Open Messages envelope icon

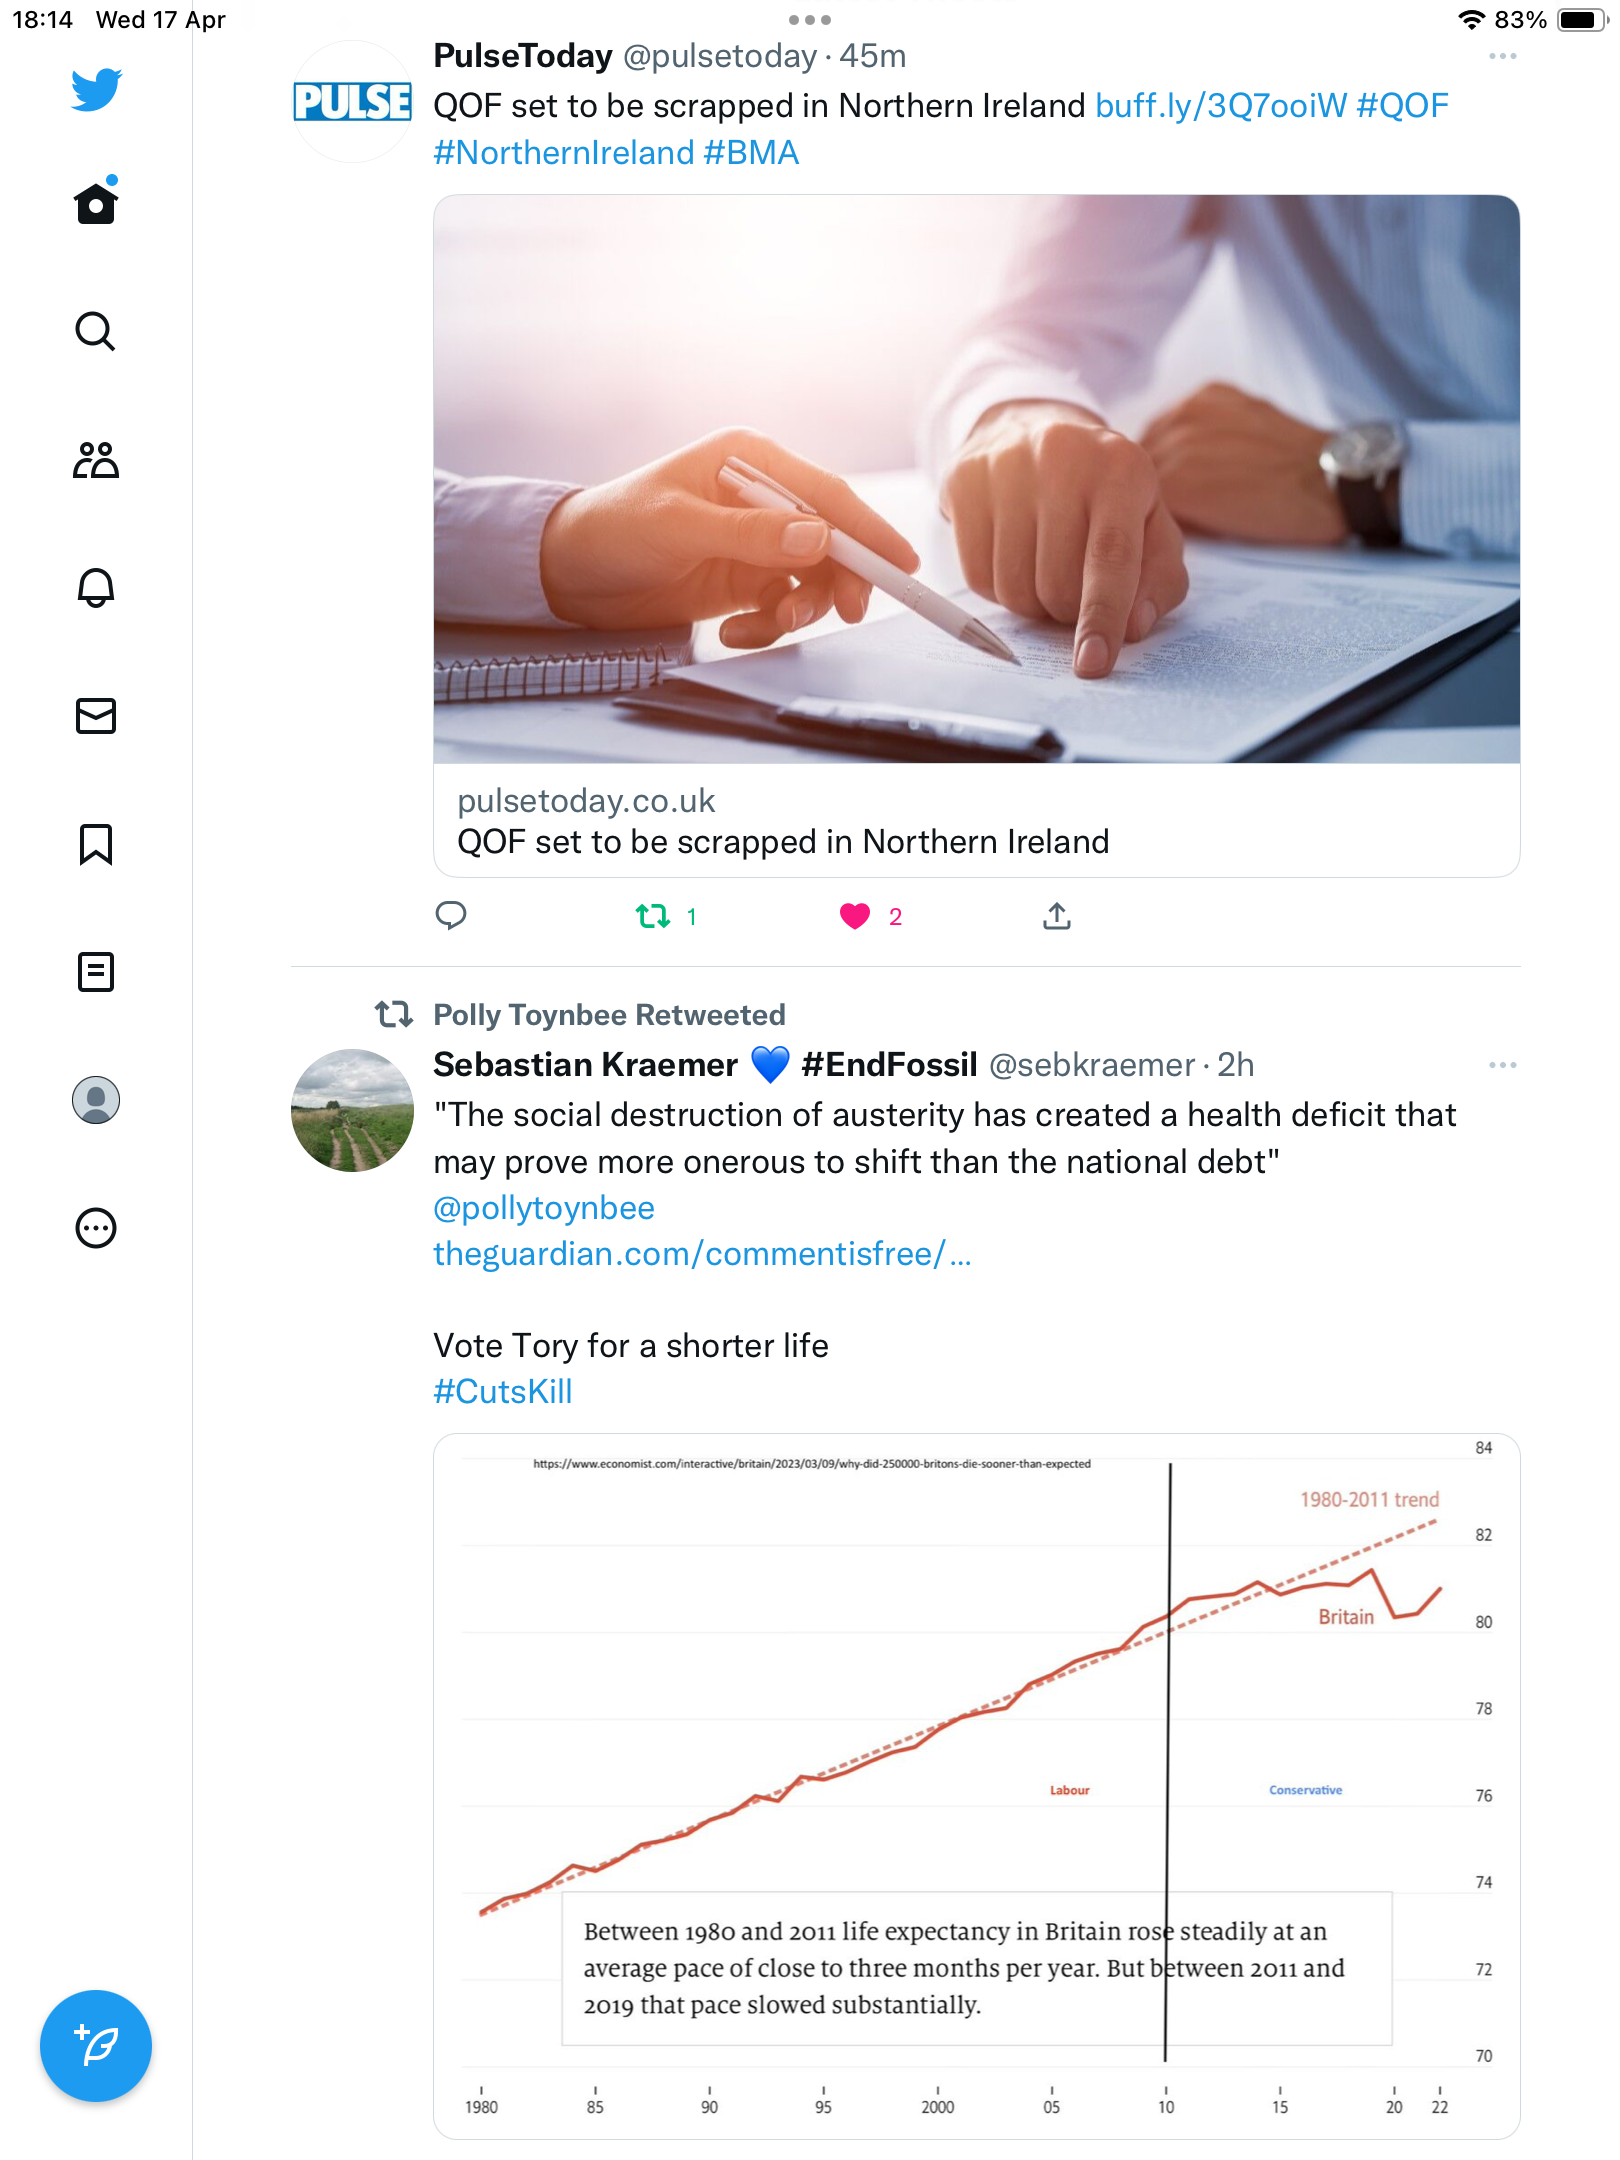[96, 716]
